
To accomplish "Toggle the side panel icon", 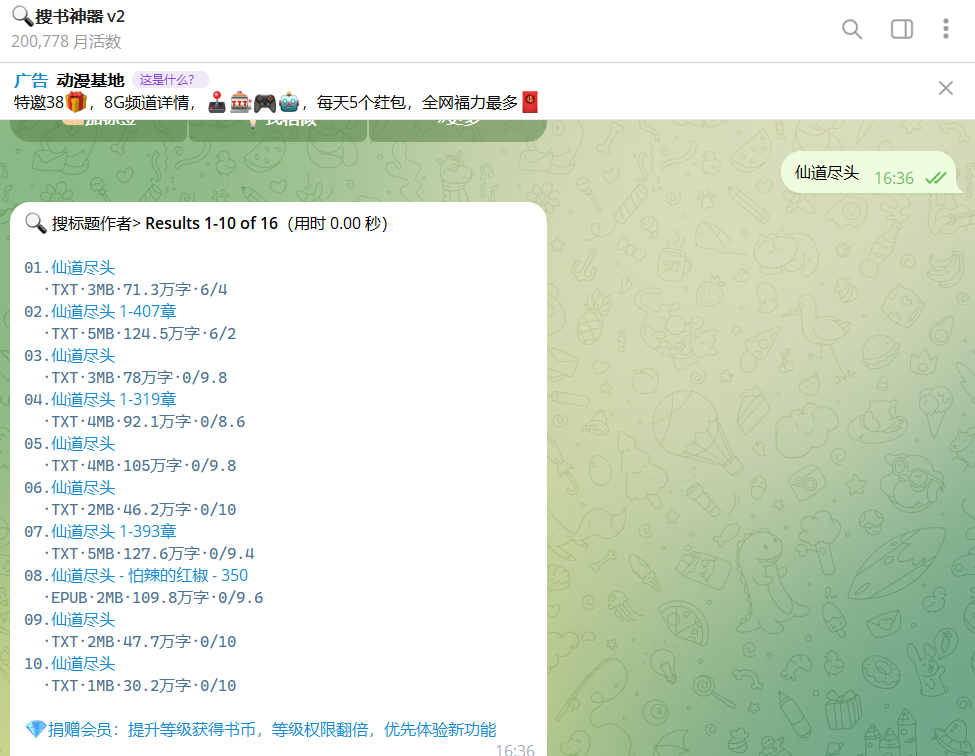I will 902,29.
